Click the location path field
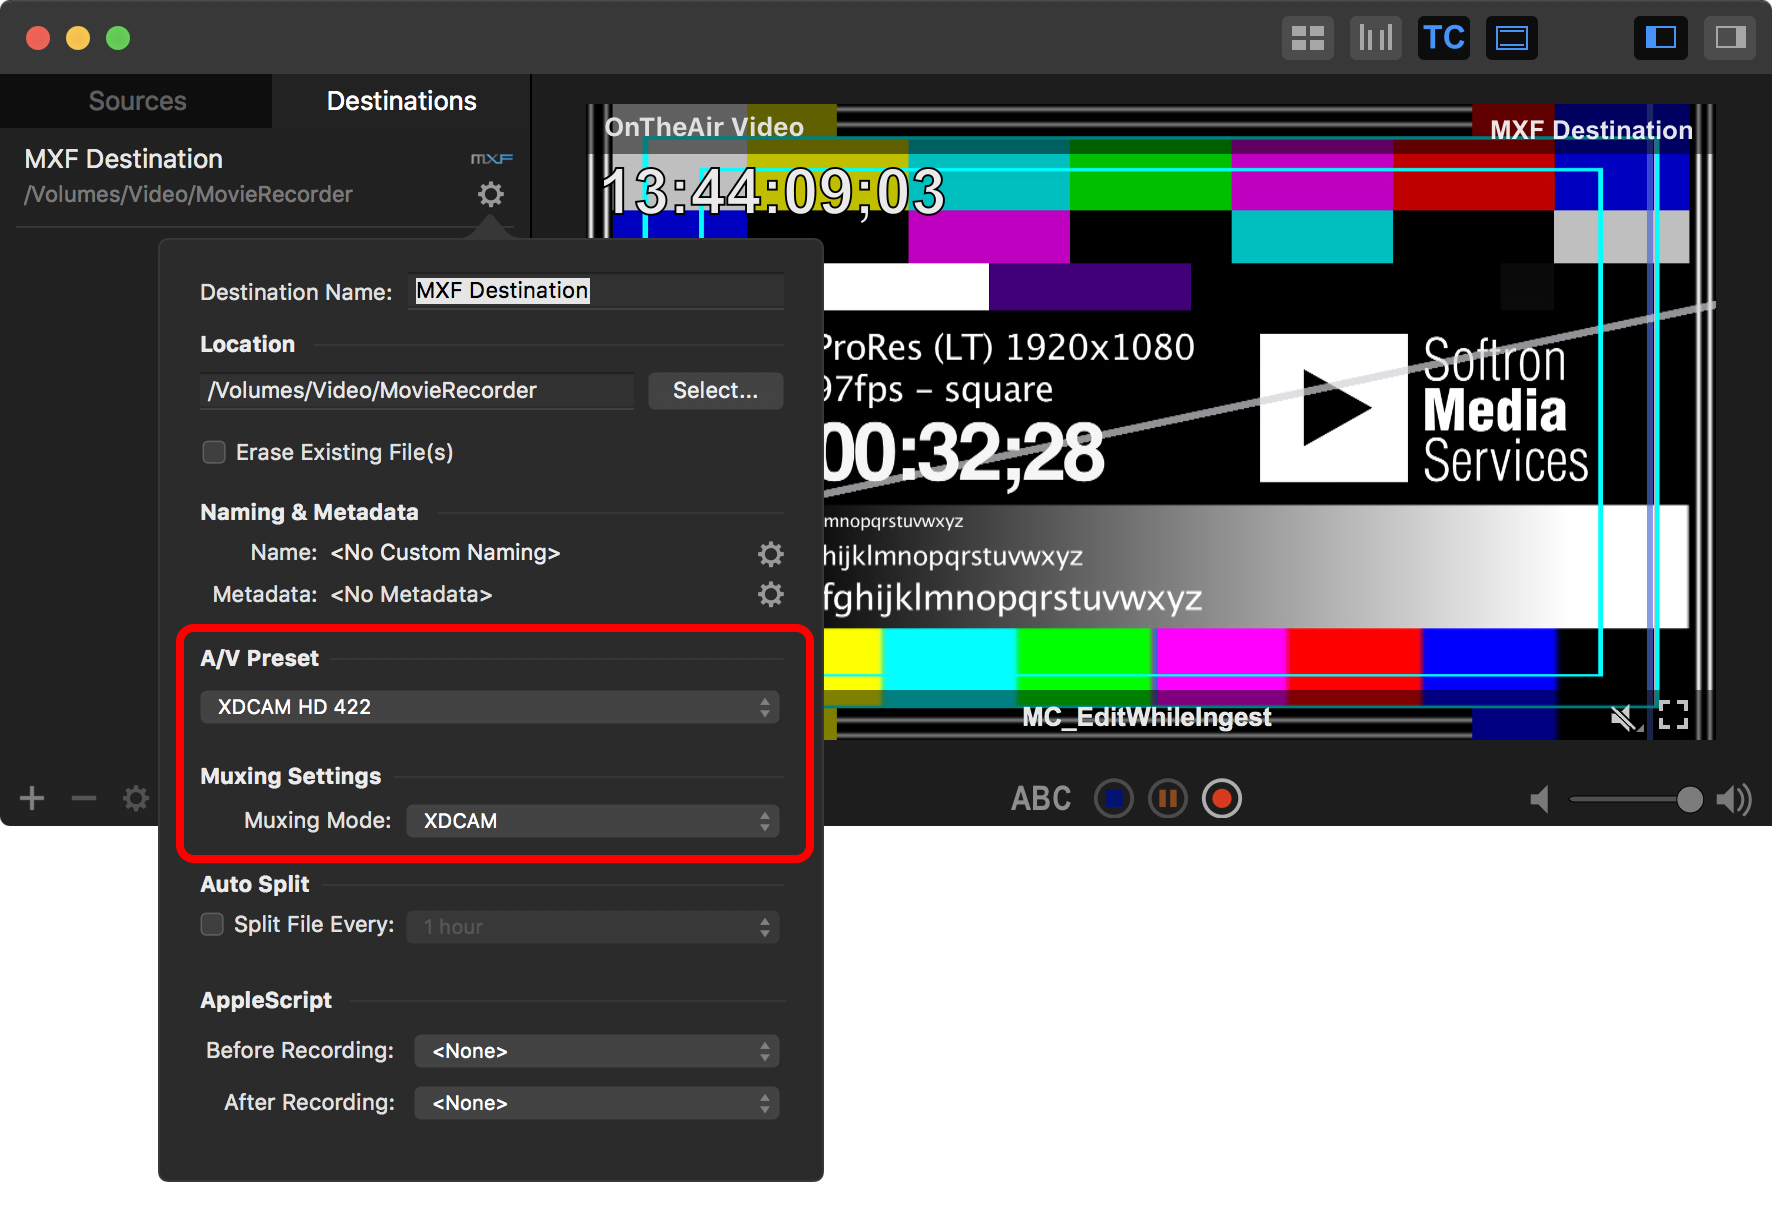 (417, 390)
